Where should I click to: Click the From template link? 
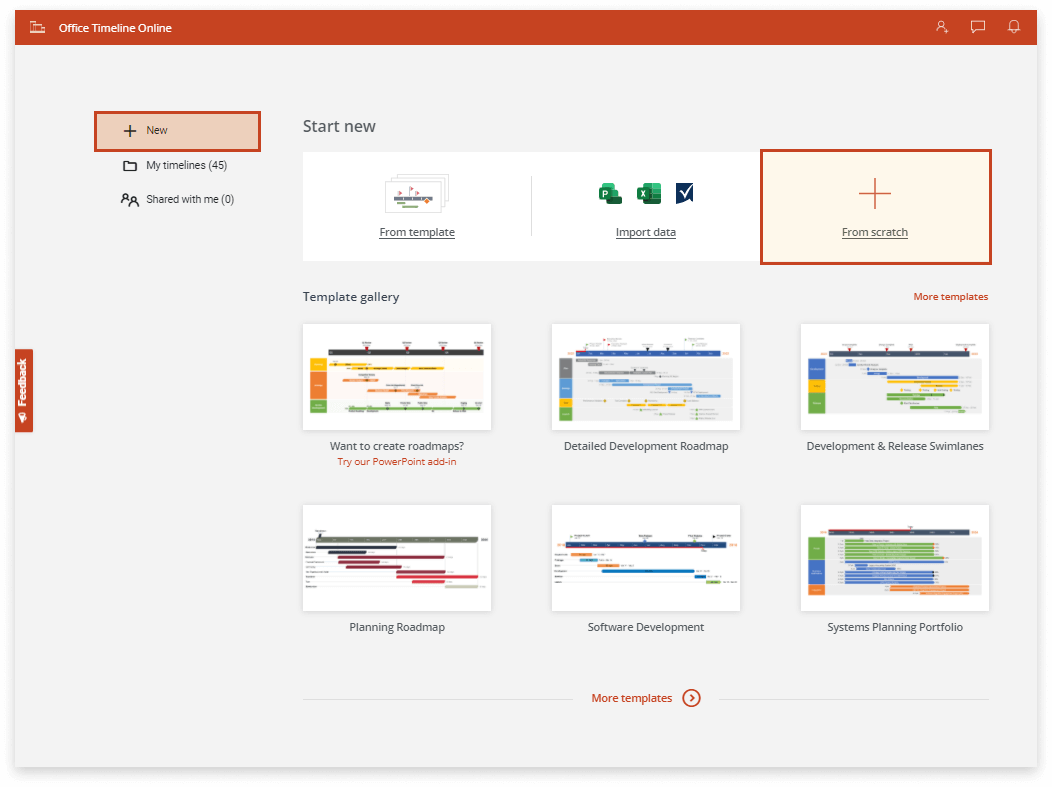point(417,231)
